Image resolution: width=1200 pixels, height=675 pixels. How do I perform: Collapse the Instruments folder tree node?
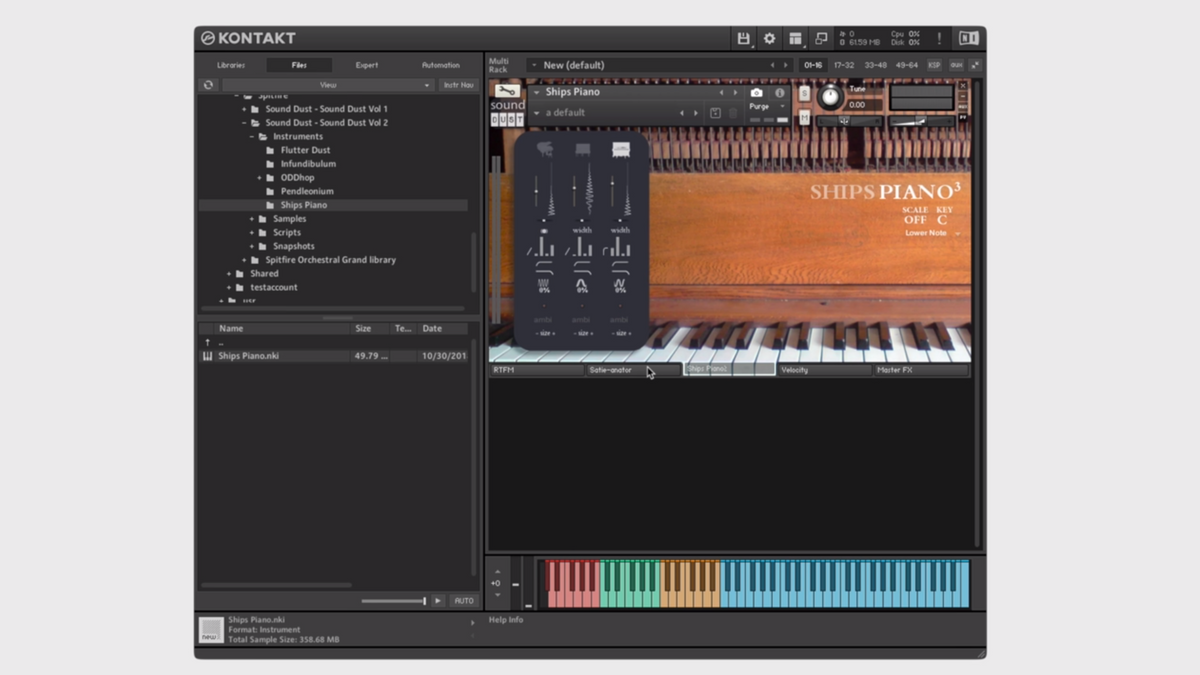click(x=252, y=137)
